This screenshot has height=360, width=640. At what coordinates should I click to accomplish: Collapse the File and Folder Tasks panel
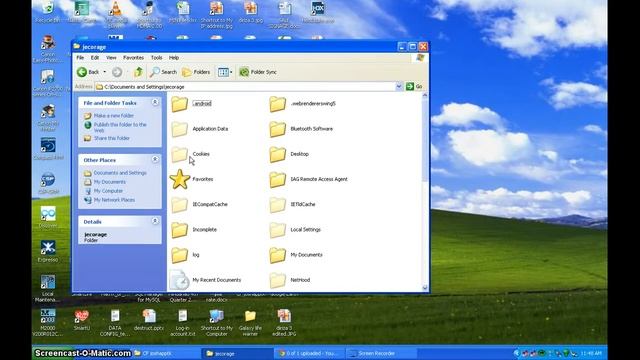(155, 102)
